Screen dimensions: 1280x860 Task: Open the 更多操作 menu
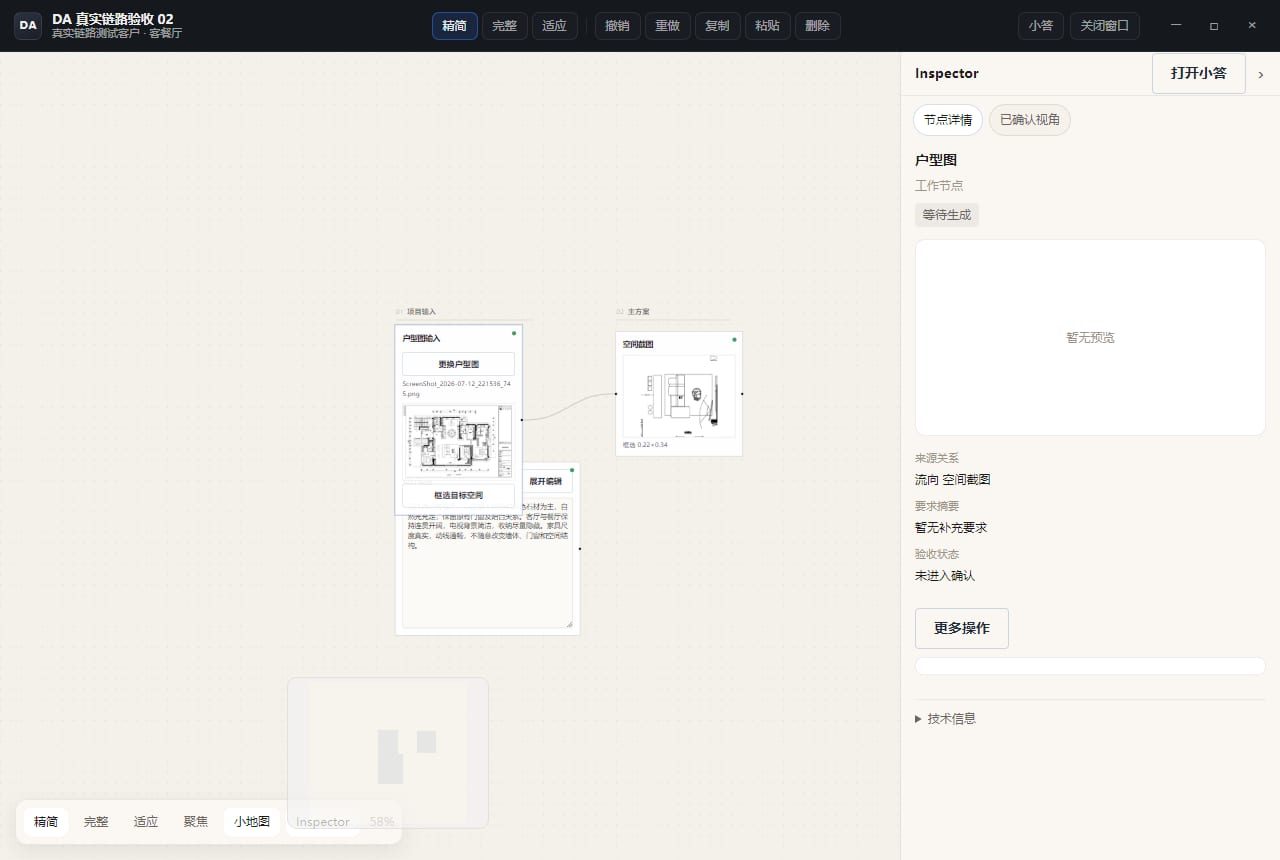962,628
